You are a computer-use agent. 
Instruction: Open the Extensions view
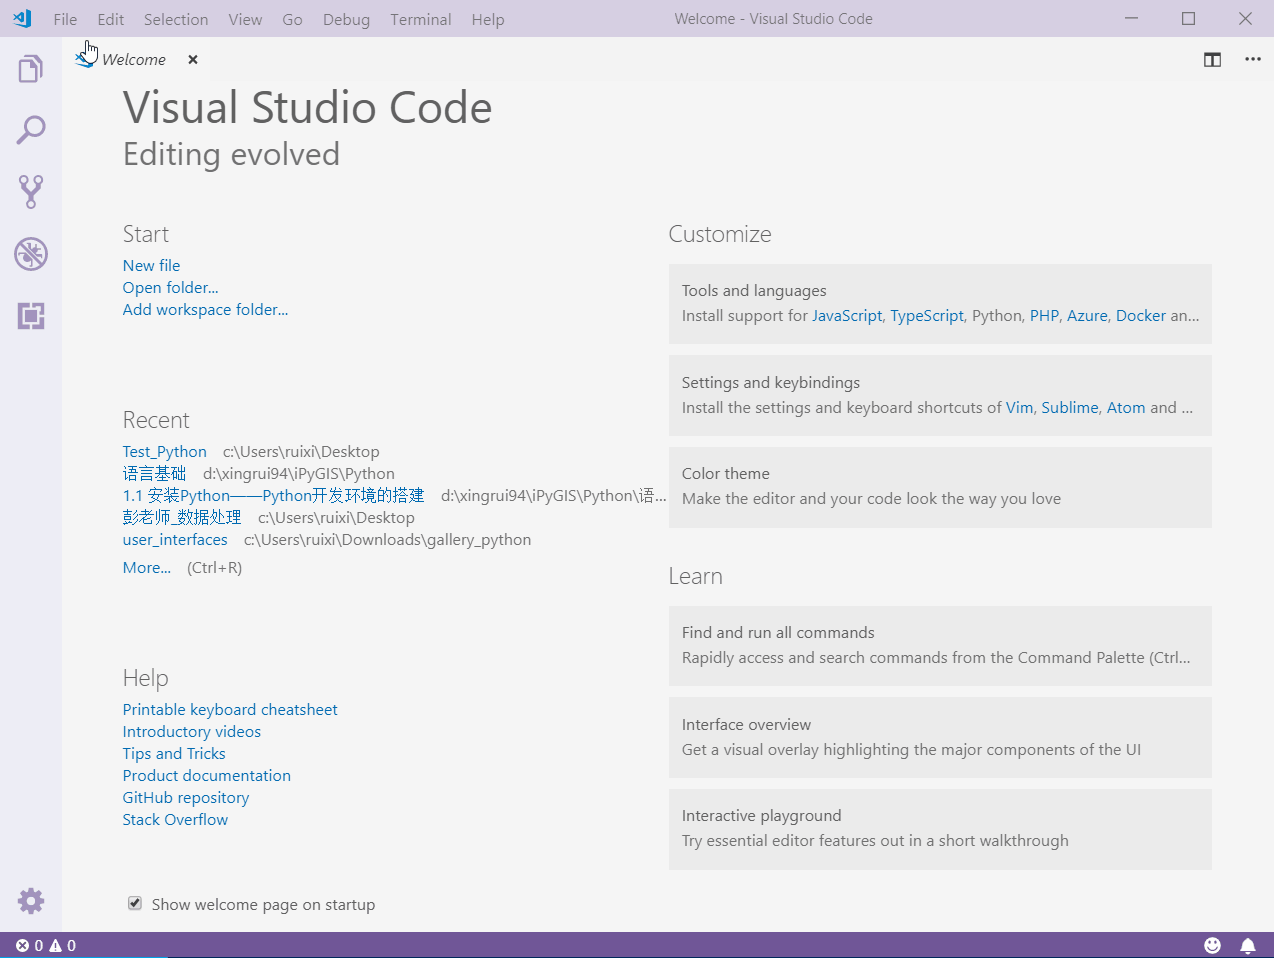pos(31,316)
